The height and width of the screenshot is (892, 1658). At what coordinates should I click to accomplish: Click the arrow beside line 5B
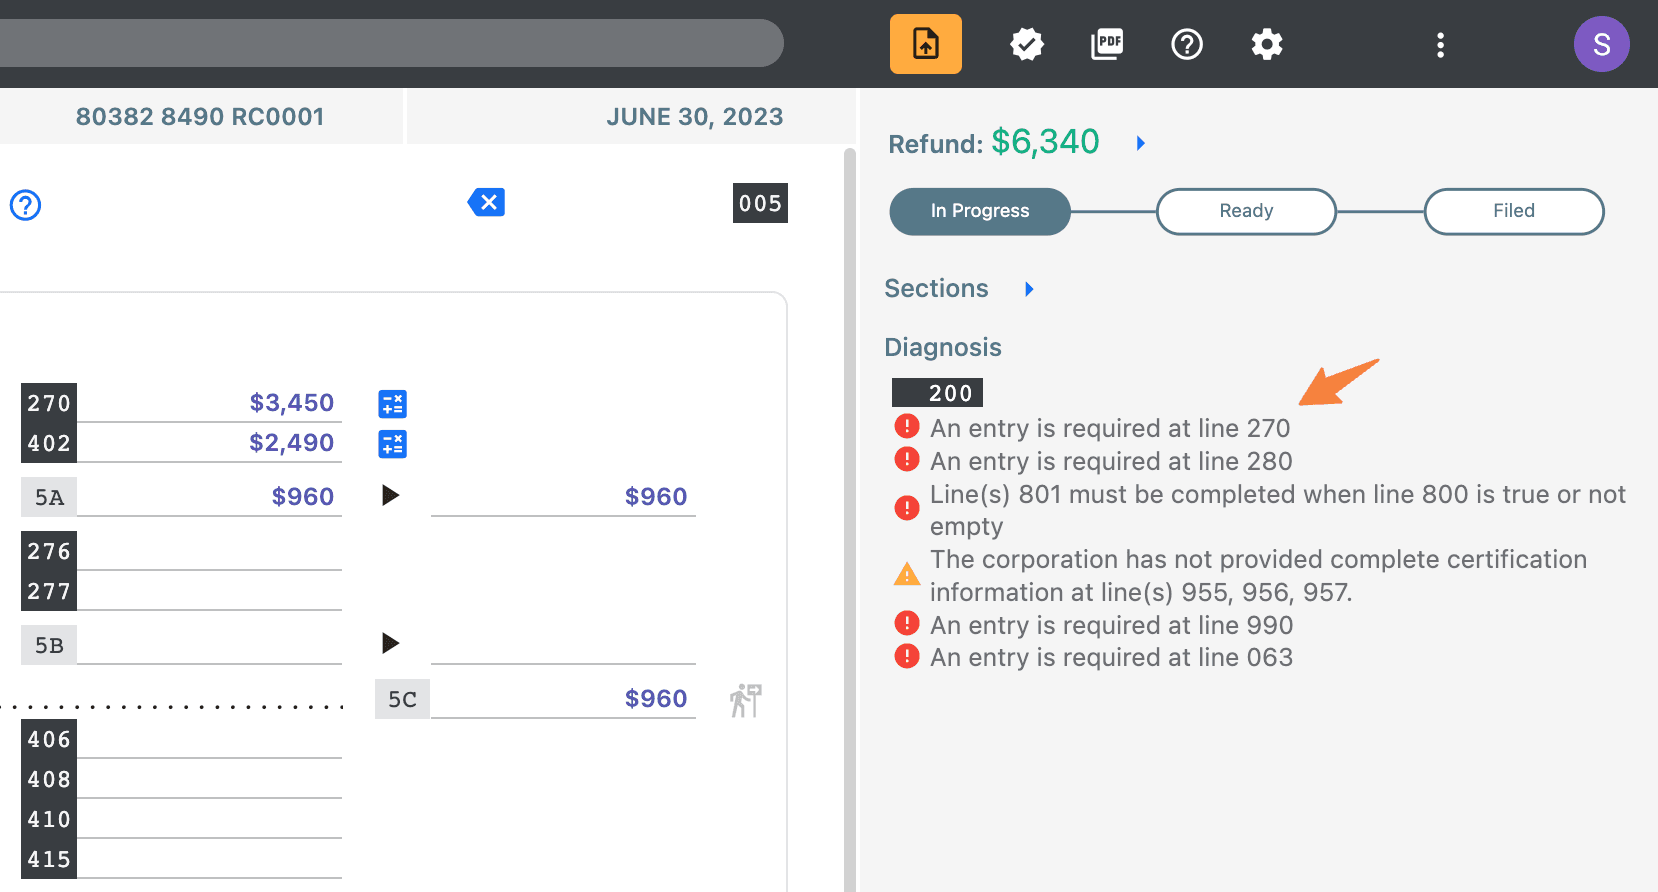coord(391,643)
